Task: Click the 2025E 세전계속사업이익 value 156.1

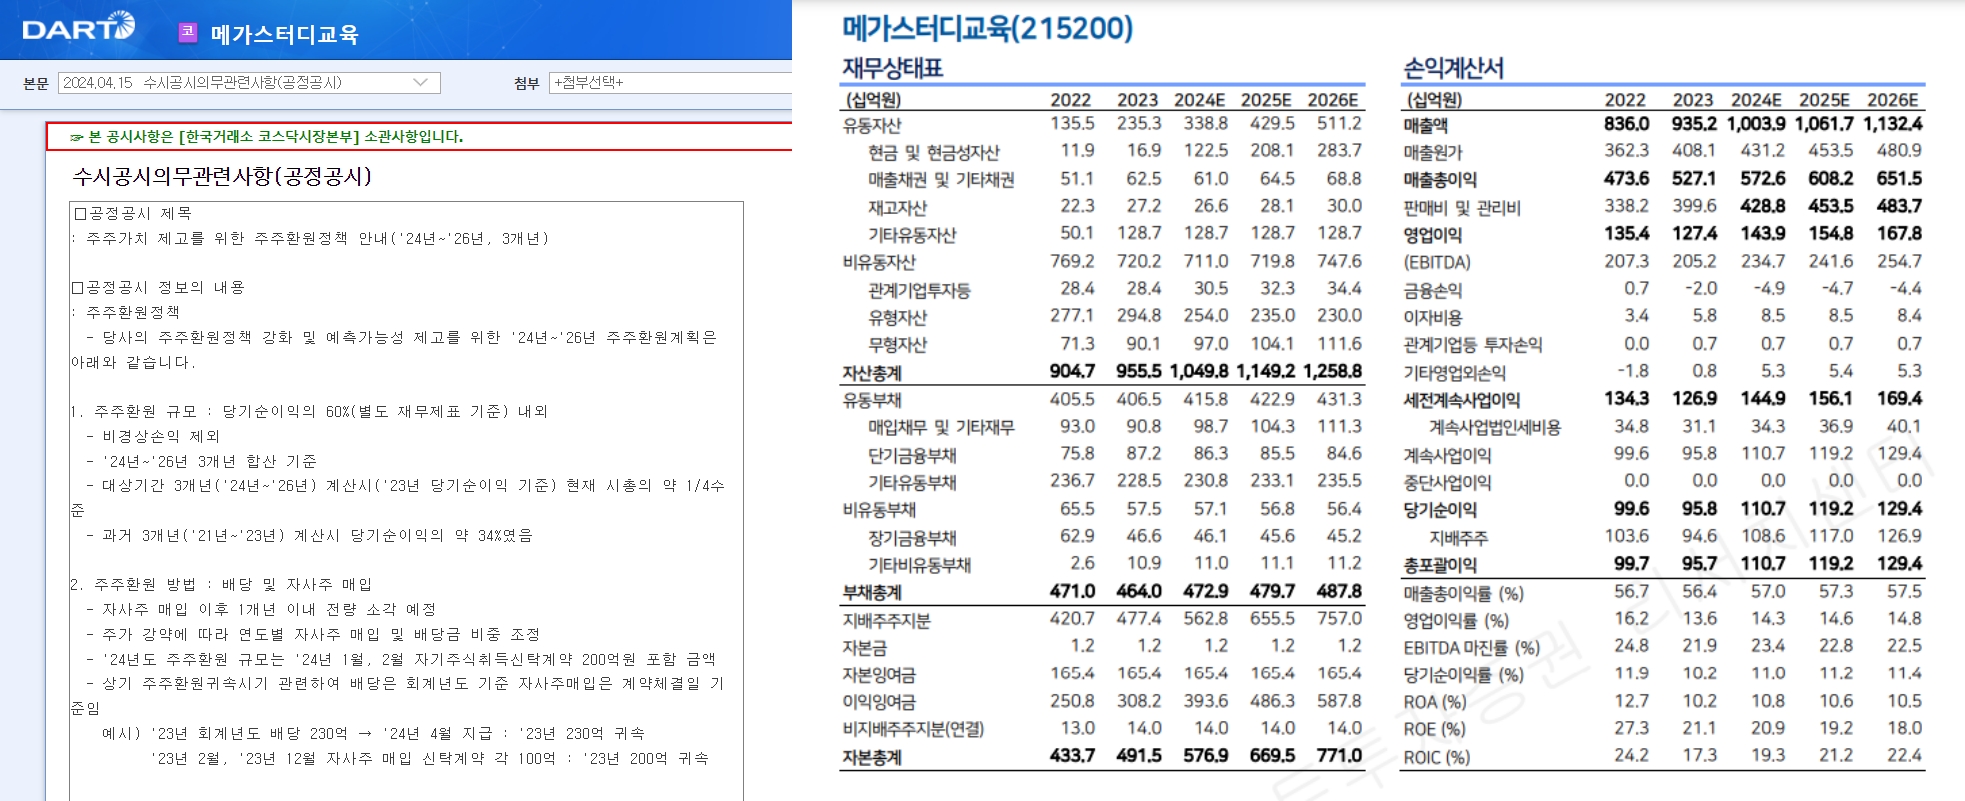Action: coord(1830,398)
